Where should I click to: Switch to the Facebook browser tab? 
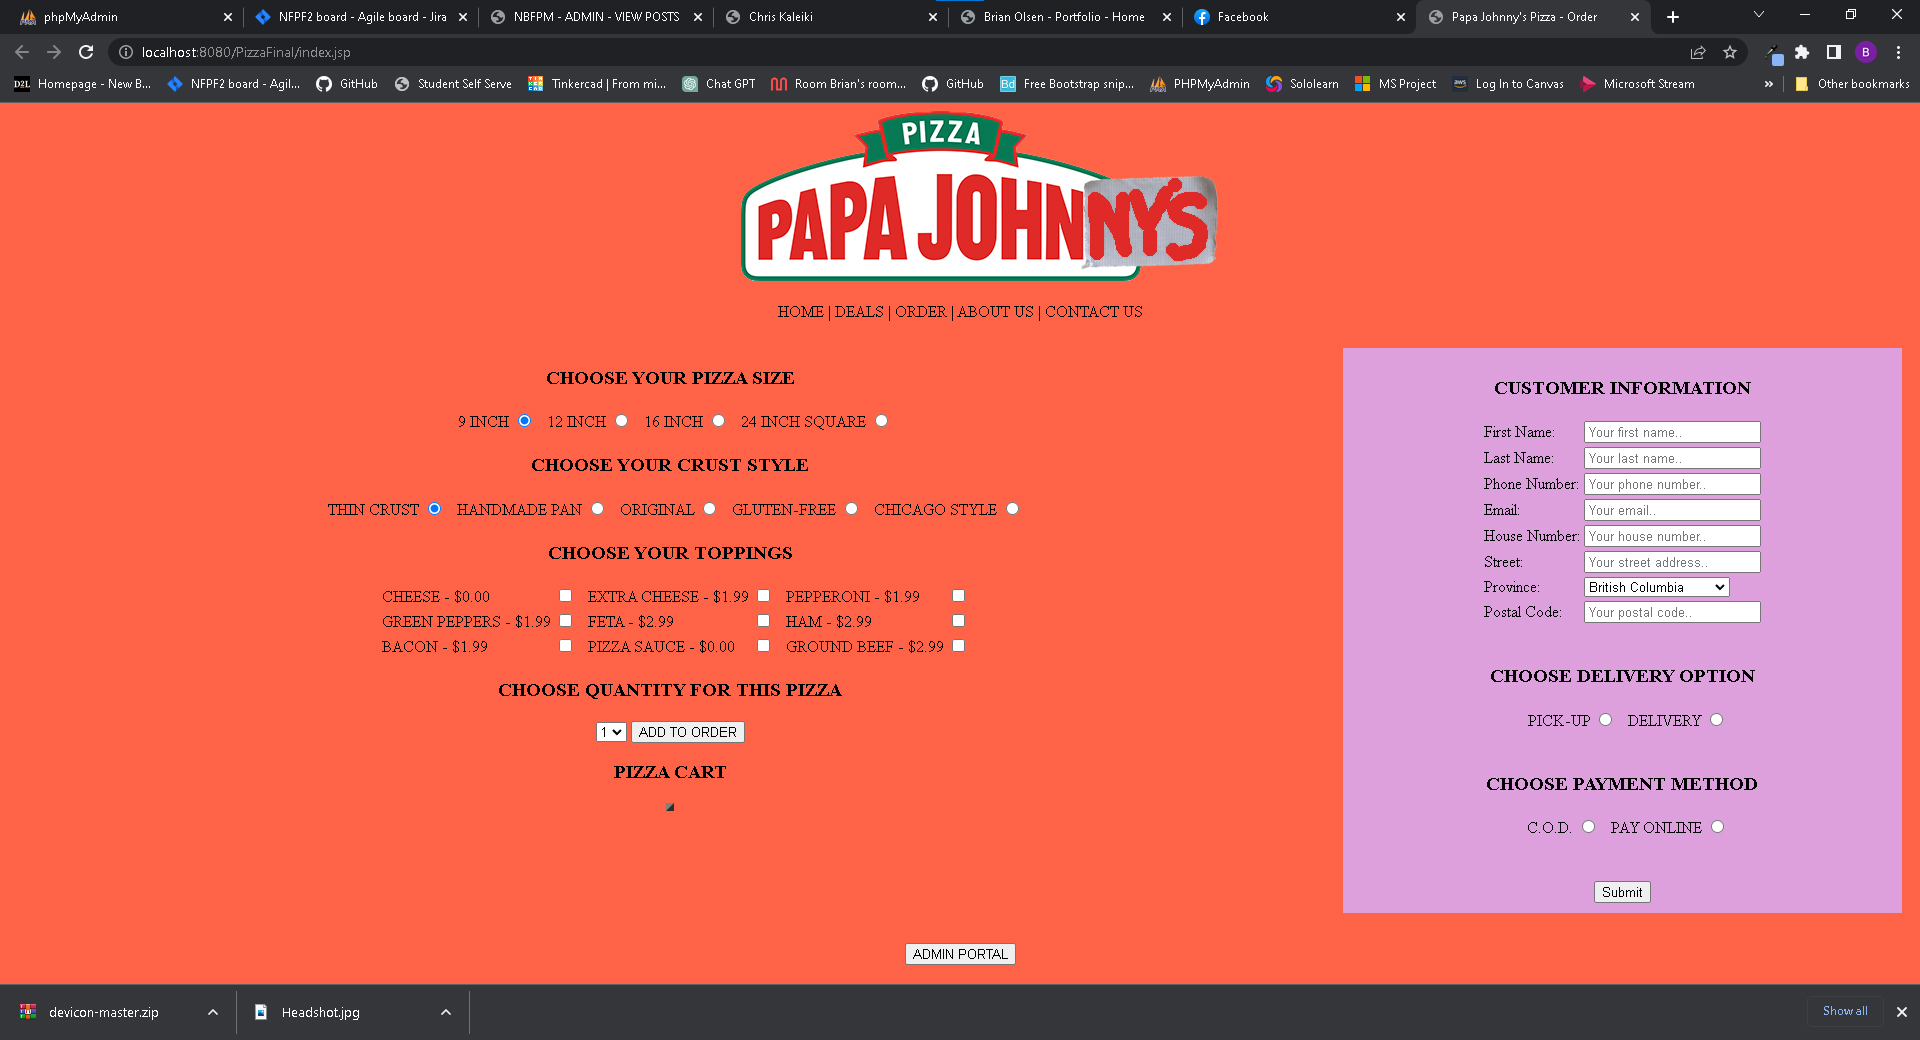point(1296,17)
